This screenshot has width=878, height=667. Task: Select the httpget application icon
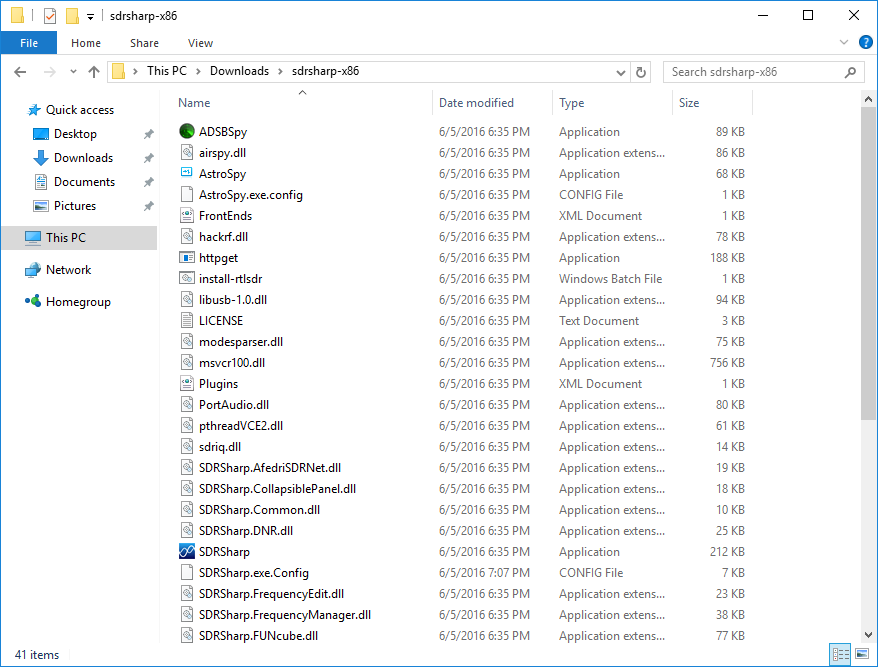(186, 258)
